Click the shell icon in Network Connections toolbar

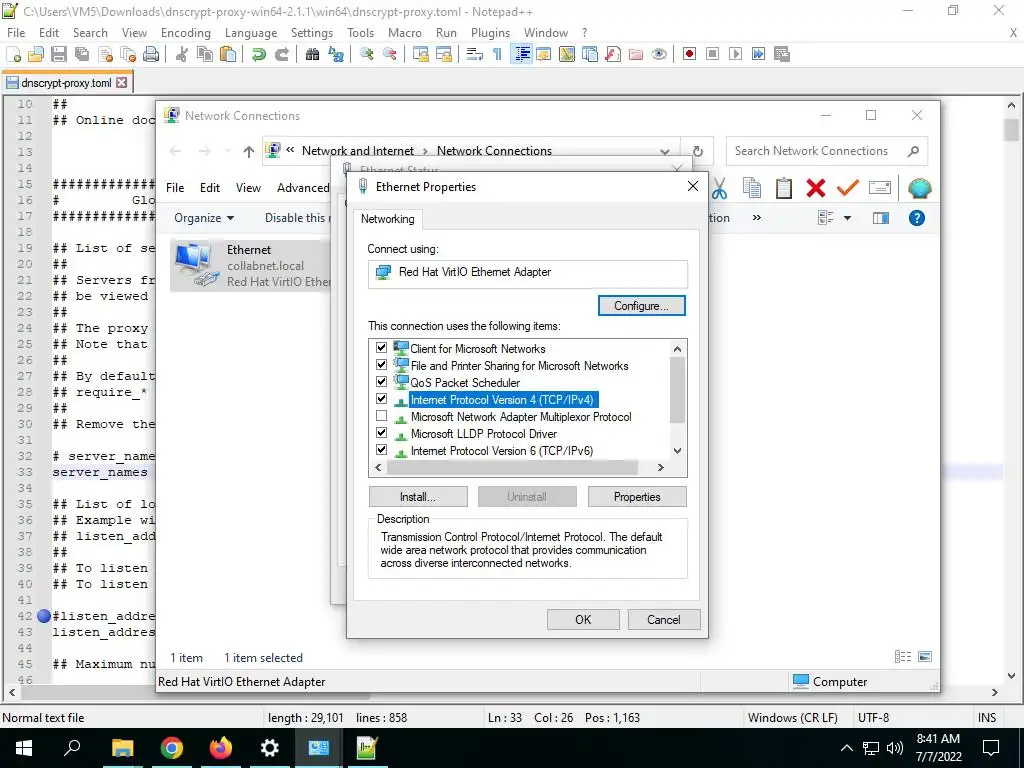[x=920, y=188]
